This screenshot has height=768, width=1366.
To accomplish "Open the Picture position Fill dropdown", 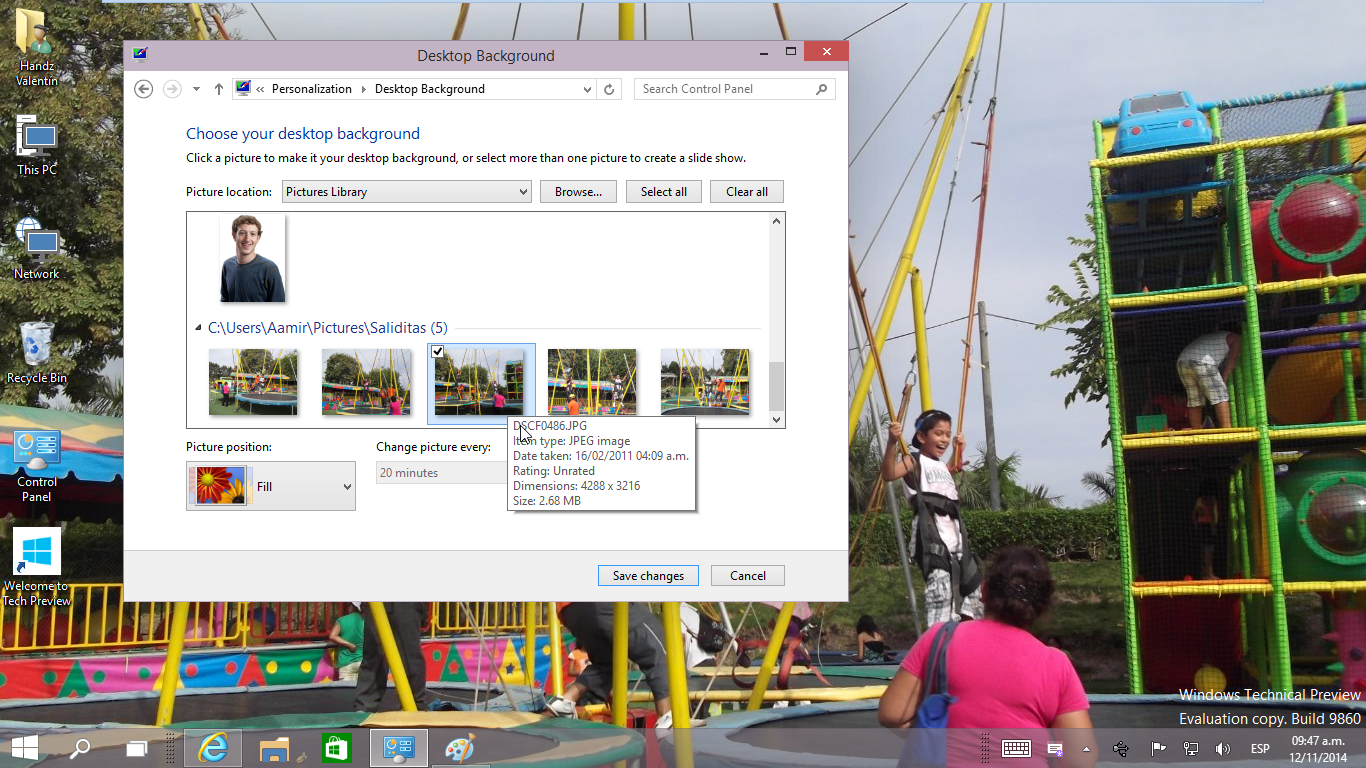I will click(x=271, y=487).
